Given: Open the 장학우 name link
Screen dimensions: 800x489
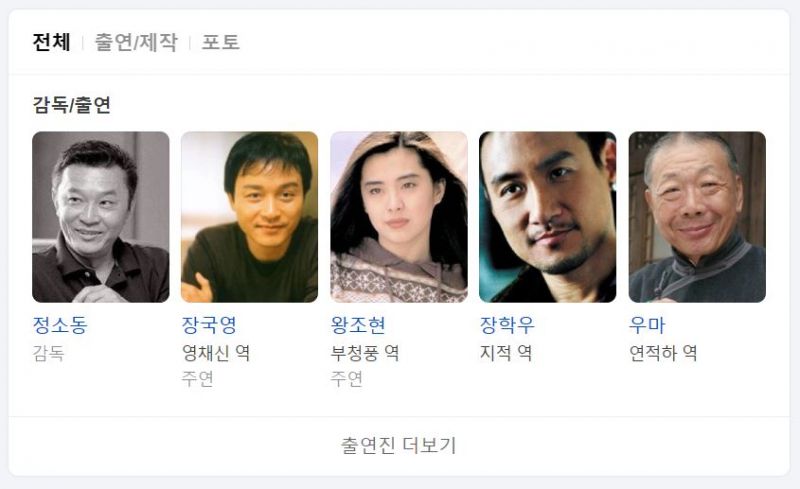Looking at the screenshot, I should pyautogui.click(x=507, y=325).
